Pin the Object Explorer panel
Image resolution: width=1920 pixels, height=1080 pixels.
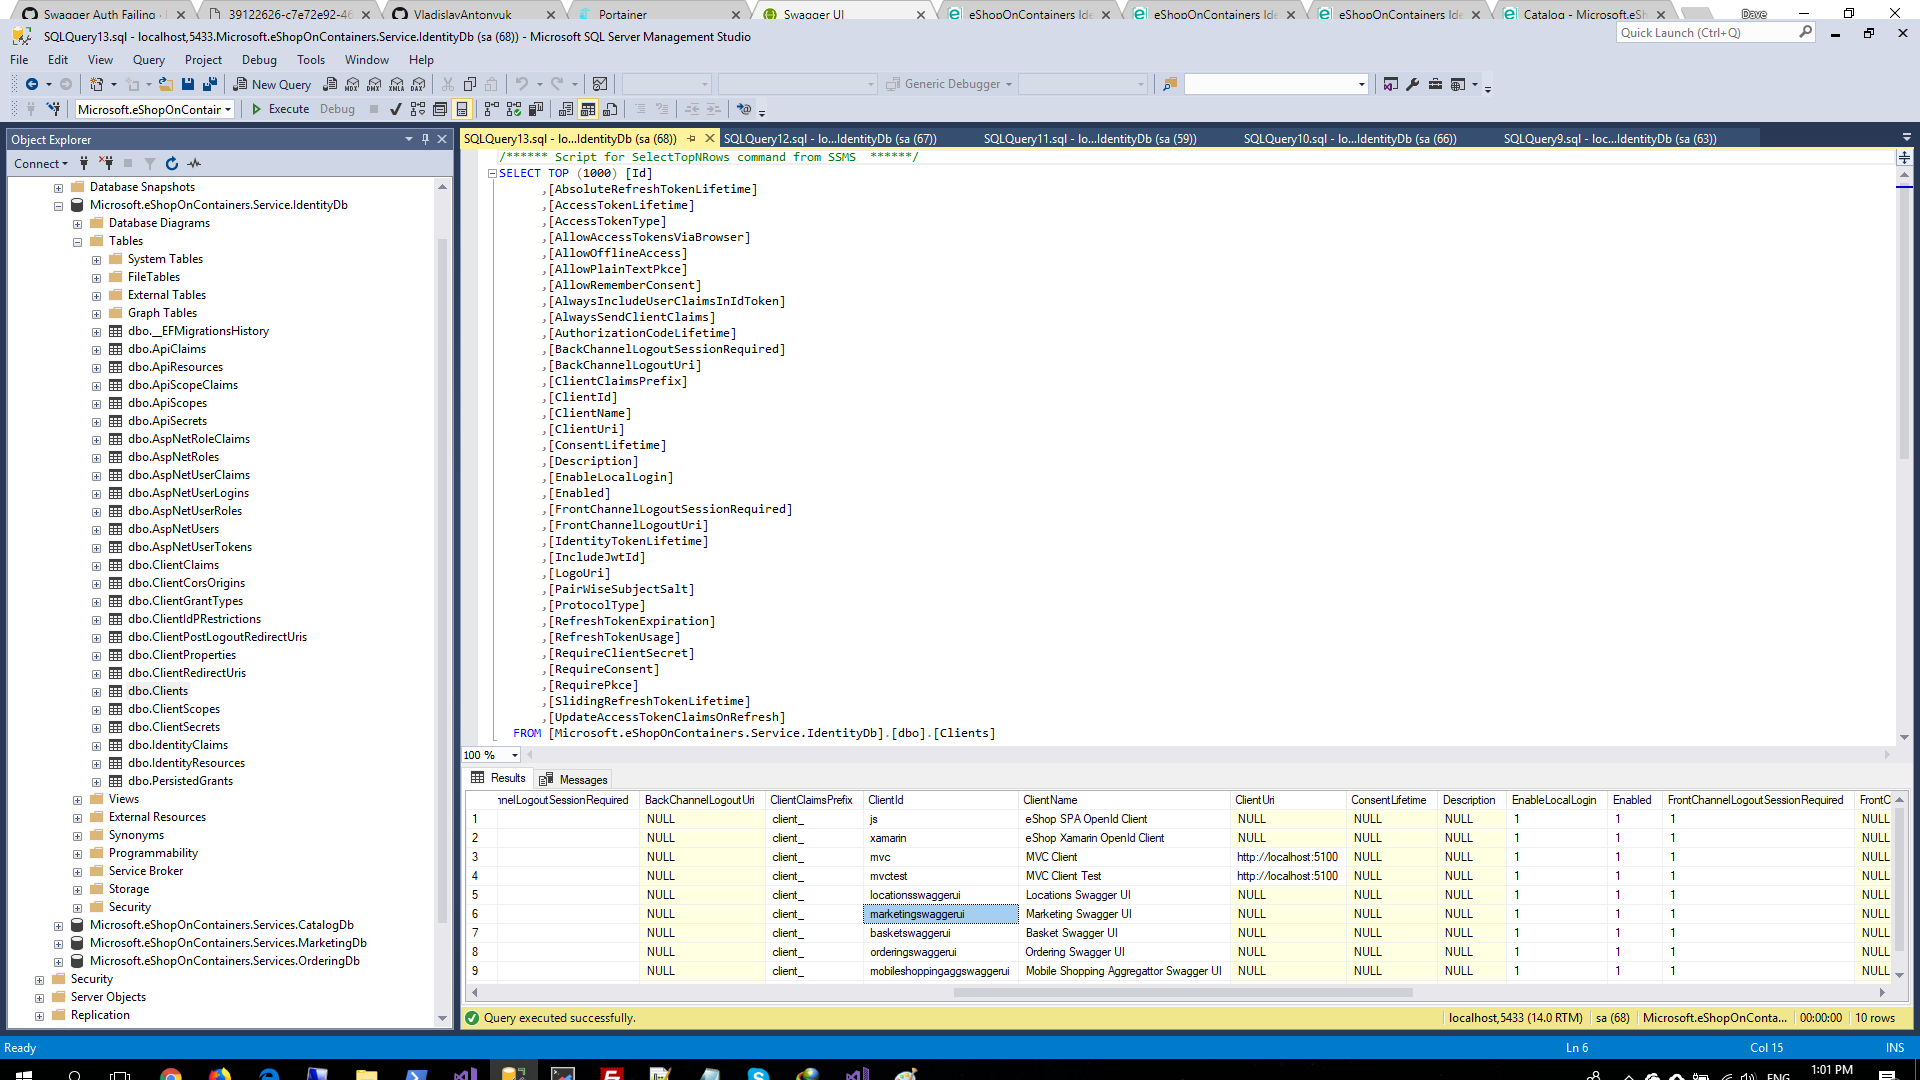coord(427,139)
